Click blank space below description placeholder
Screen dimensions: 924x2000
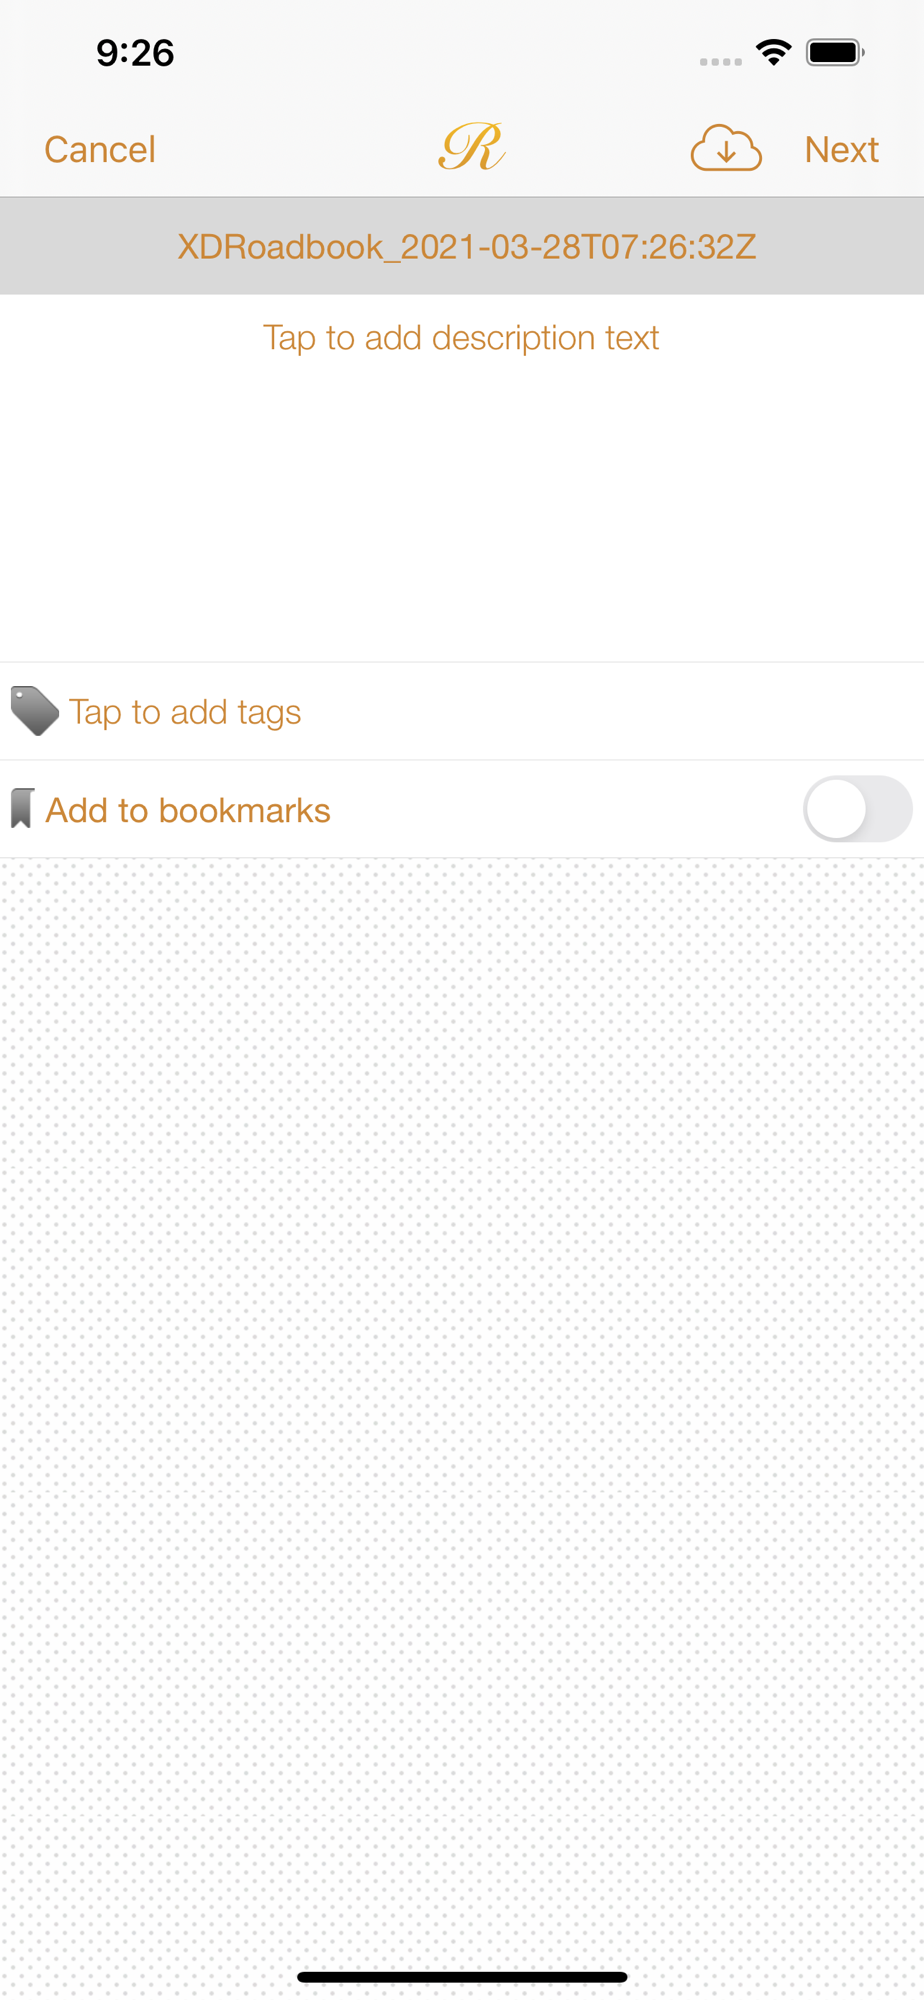[x=462, y=510]
